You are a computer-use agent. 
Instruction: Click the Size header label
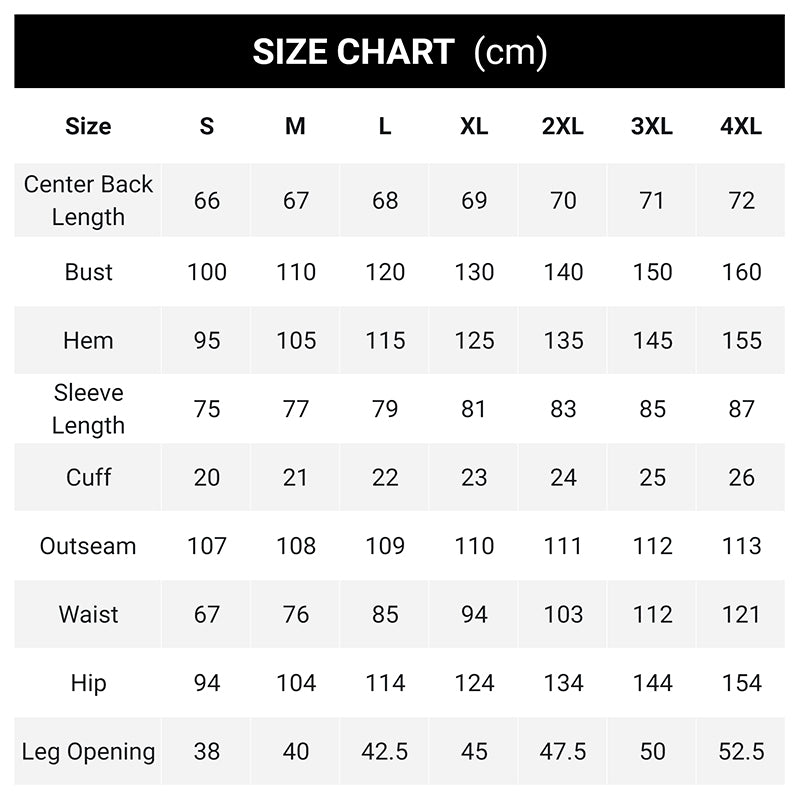point(88,127)
